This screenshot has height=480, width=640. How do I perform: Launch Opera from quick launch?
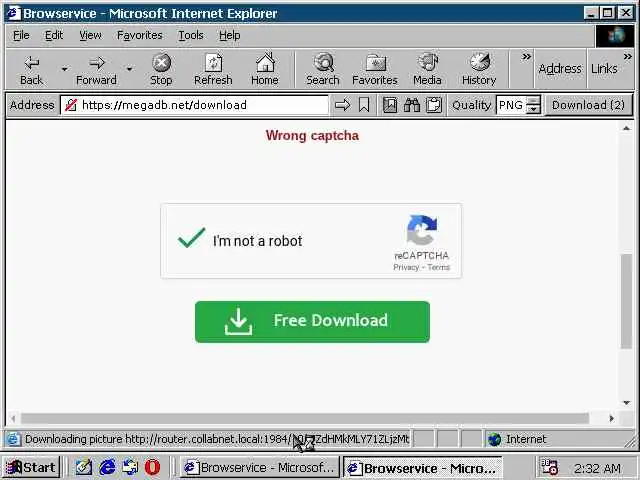click(x=153, y=467)
